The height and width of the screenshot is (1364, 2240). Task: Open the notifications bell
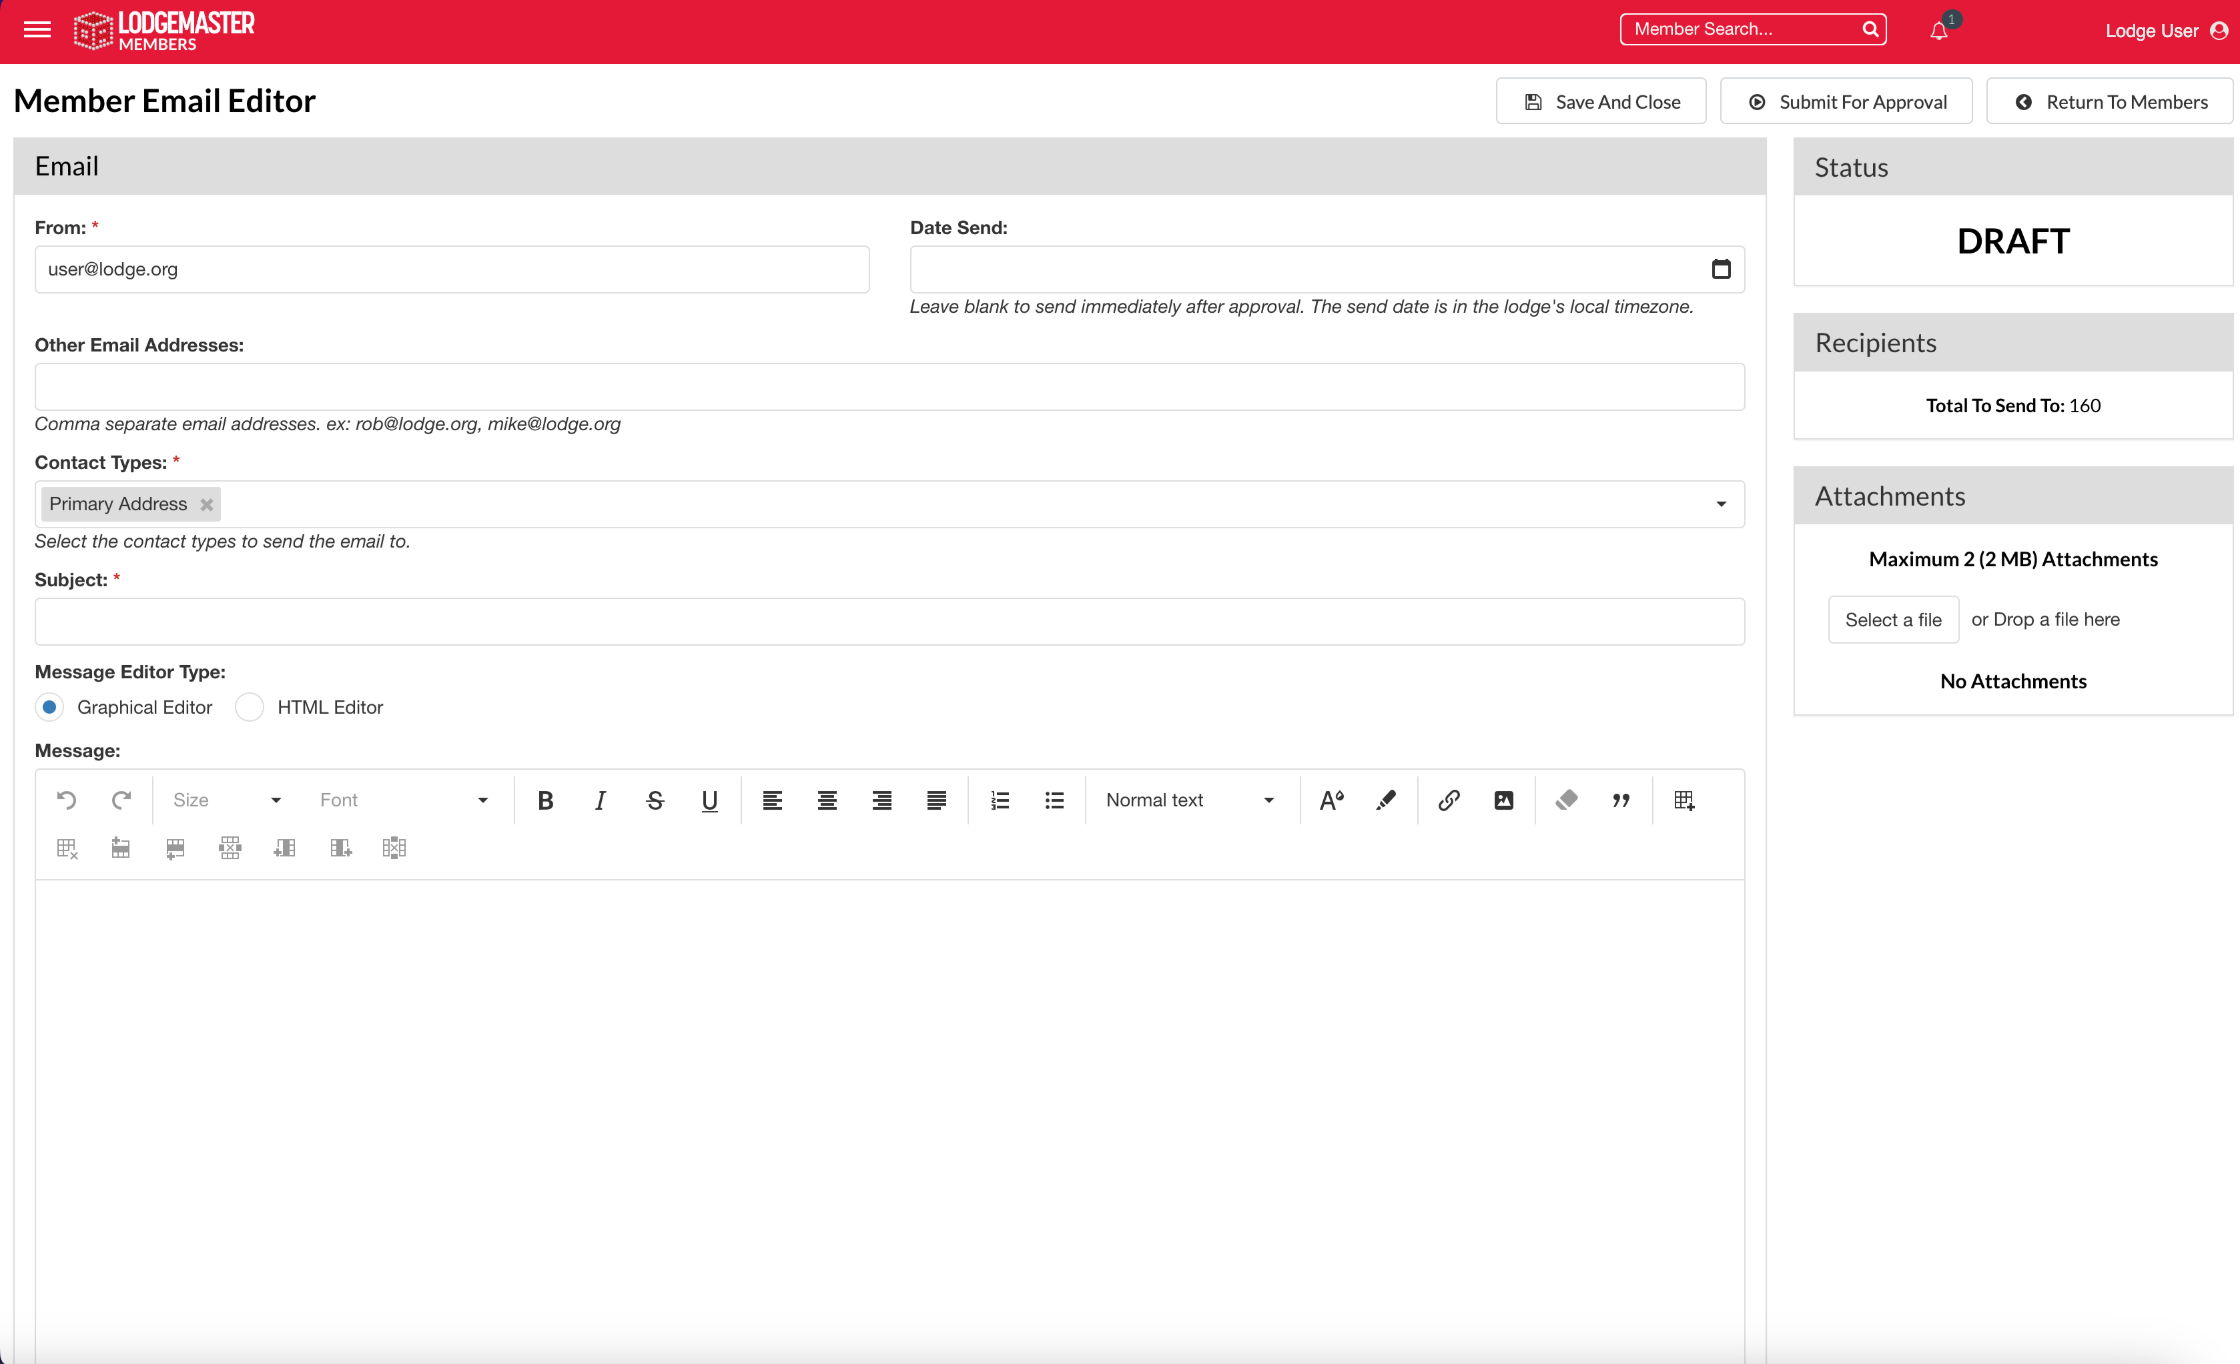[x=1939, y=30]
